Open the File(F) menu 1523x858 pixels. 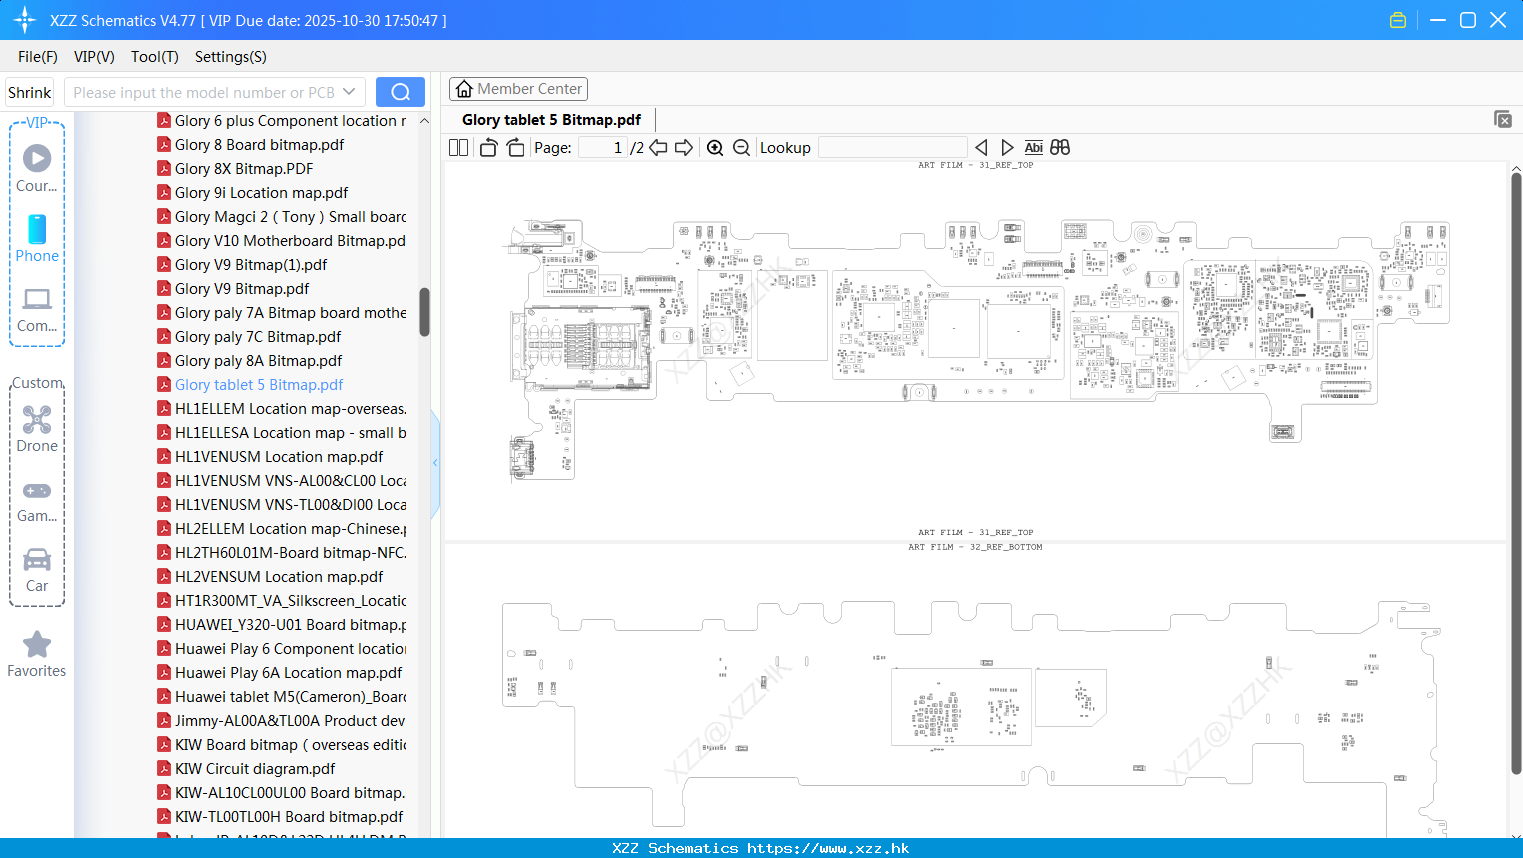tap(38, 57)
